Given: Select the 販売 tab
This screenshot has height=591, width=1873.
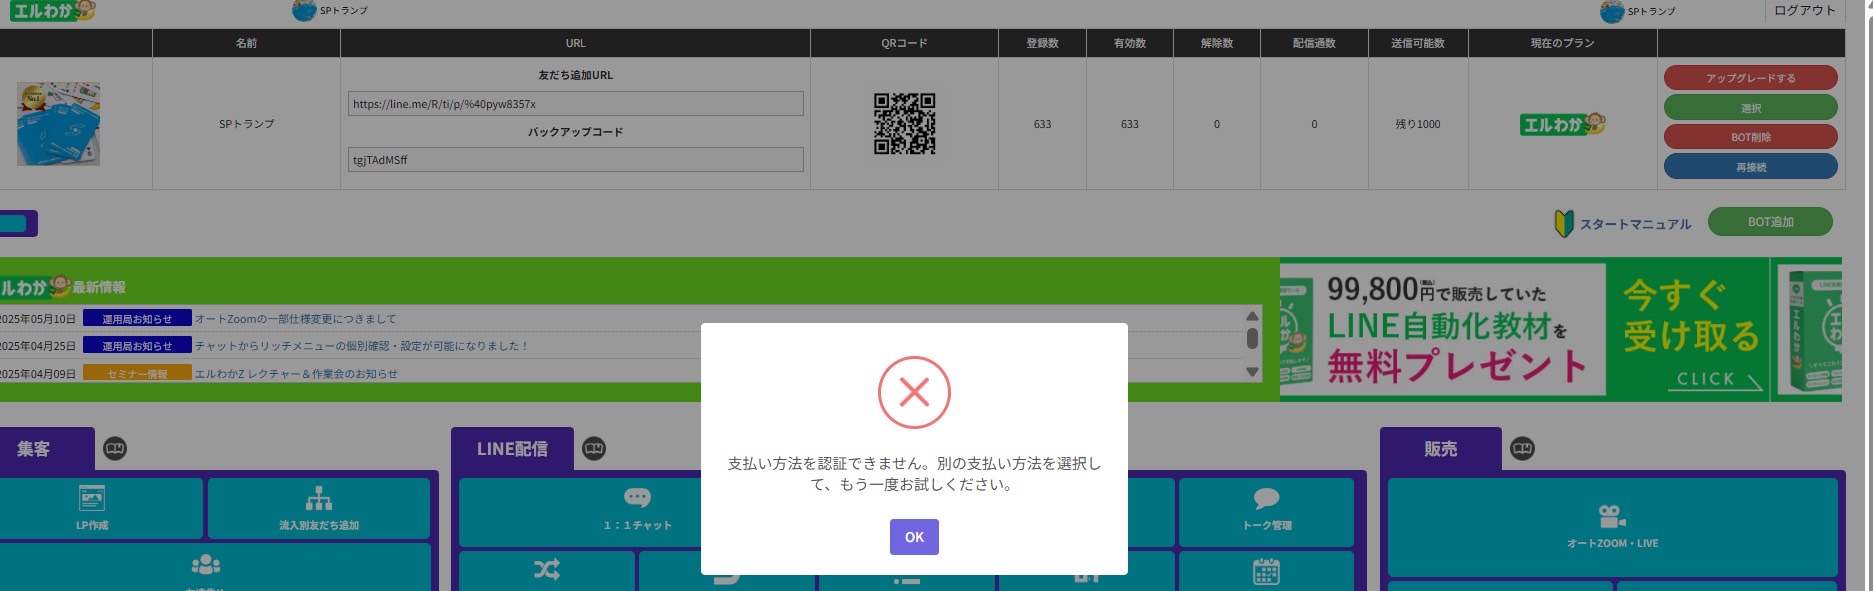Looking at the screenshot, I should click(x=1441, y=449).
